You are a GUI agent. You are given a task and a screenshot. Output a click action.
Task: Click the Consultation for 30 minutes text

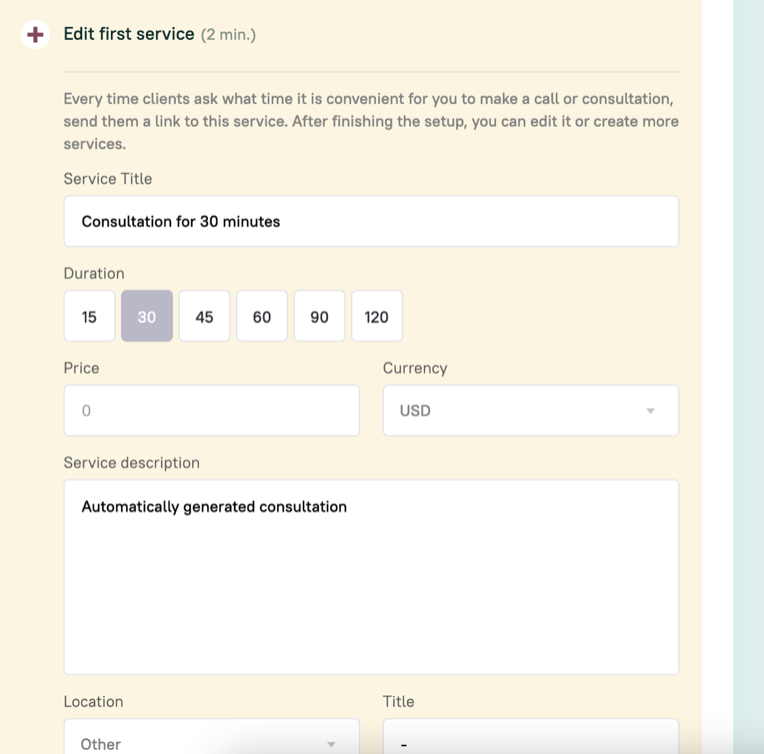[x=181, y=222]
